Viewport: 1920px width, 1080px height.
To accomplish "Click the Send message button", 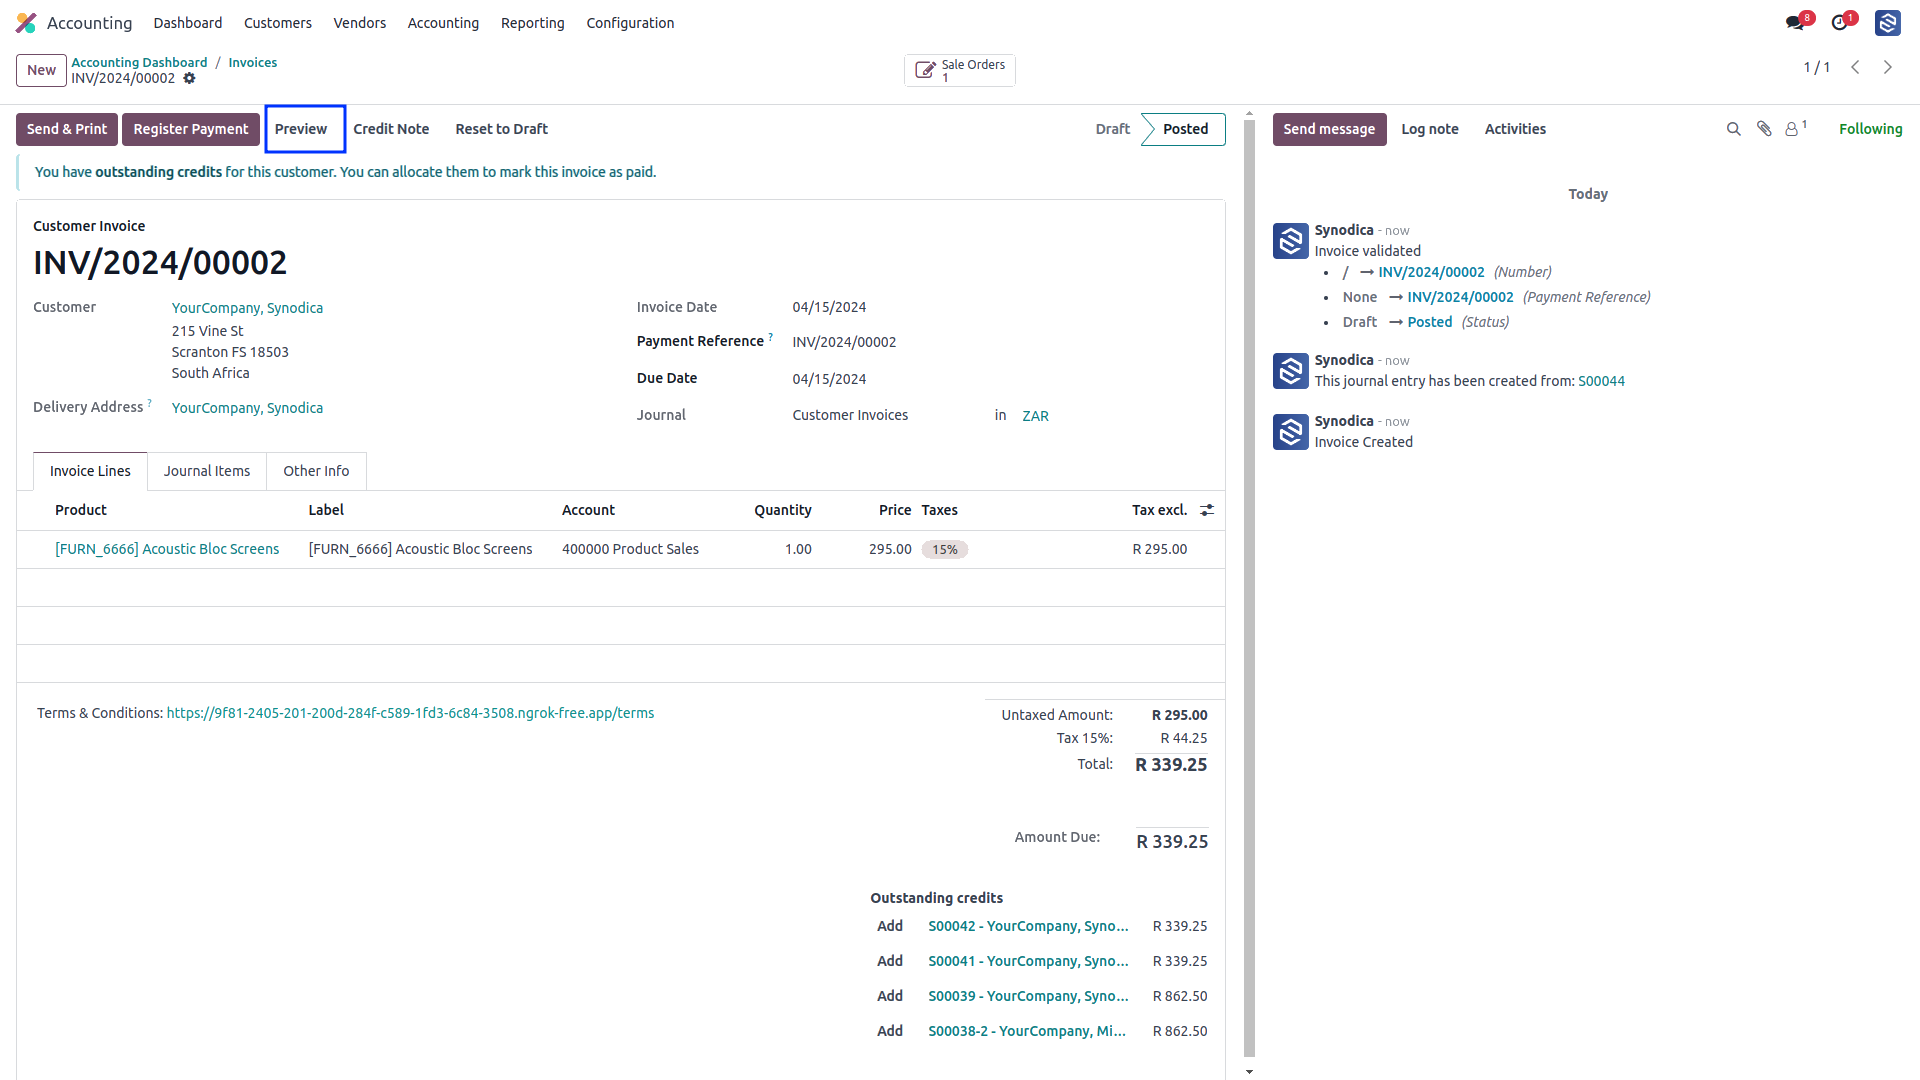I will pyautogui.click(x=1329, y=129).
